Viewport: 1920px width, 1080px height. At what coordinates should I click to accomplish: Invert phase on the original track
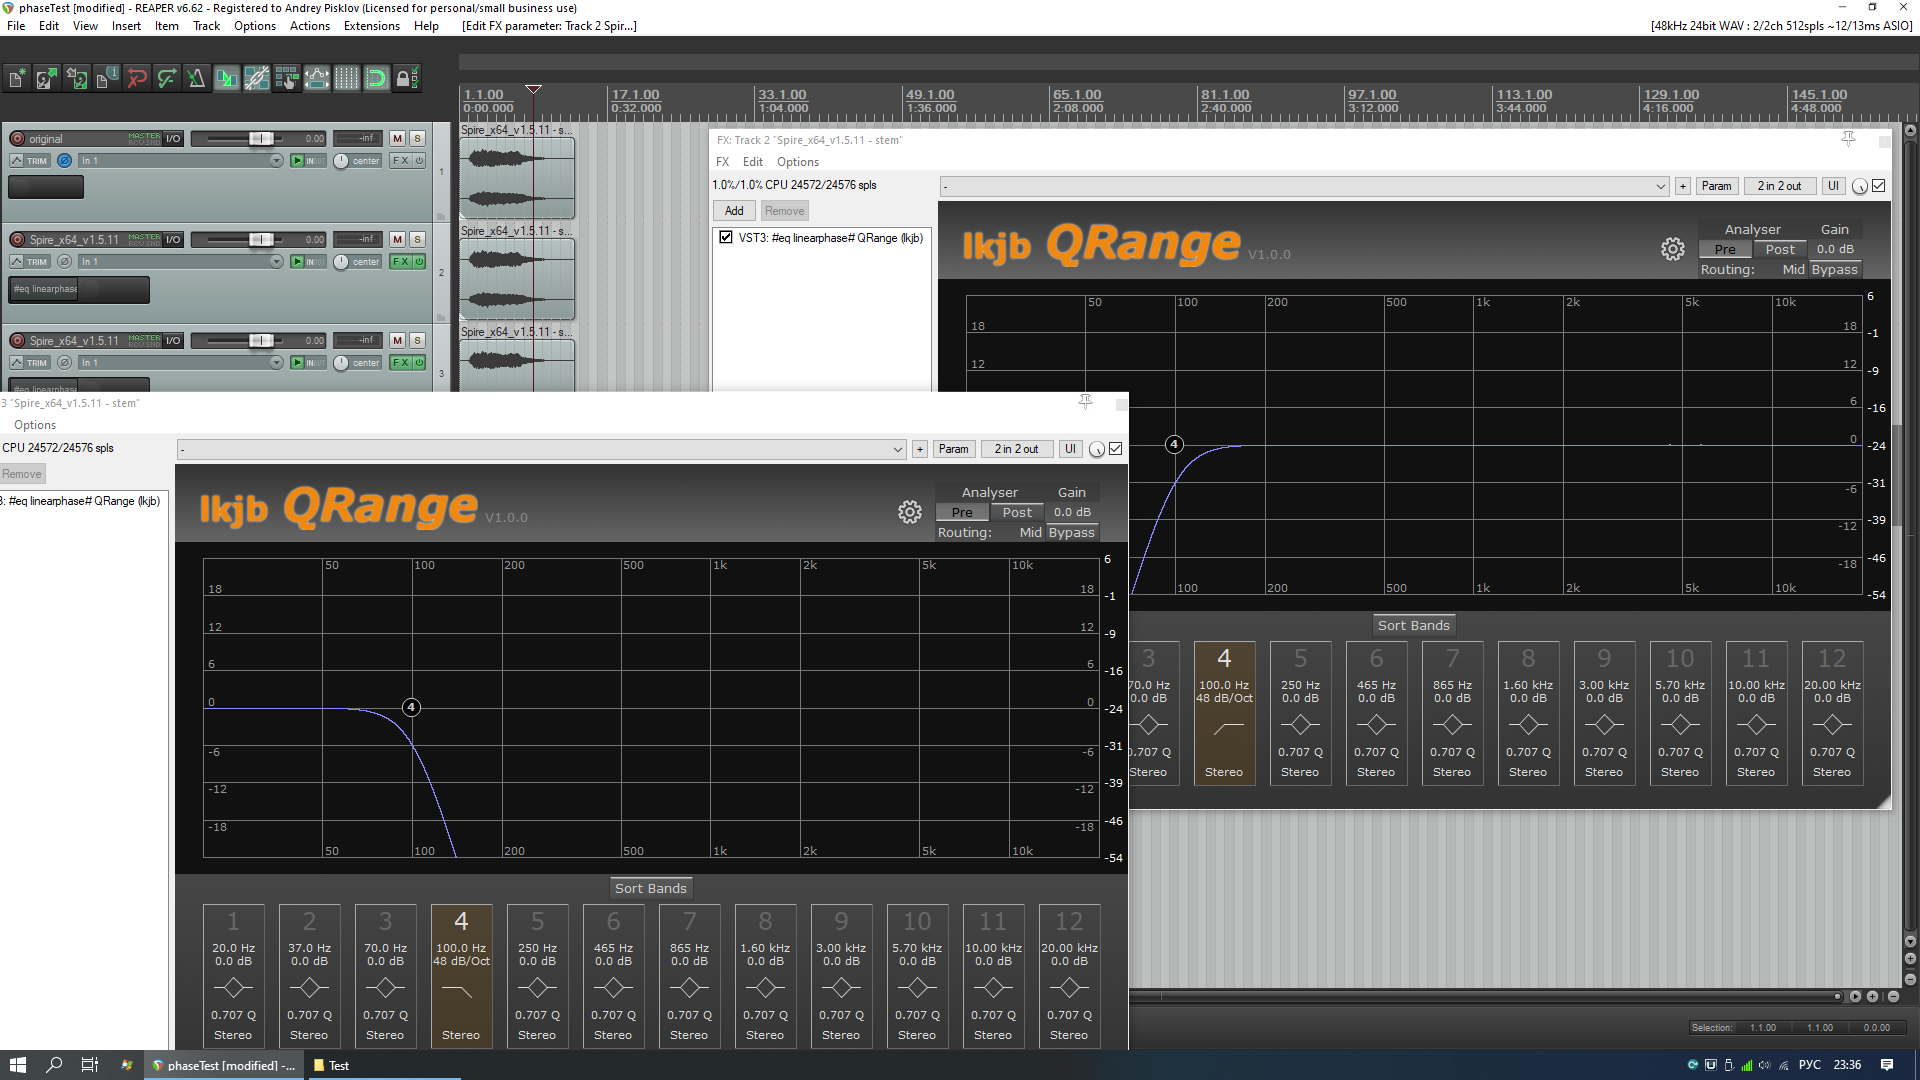[65, 160]
